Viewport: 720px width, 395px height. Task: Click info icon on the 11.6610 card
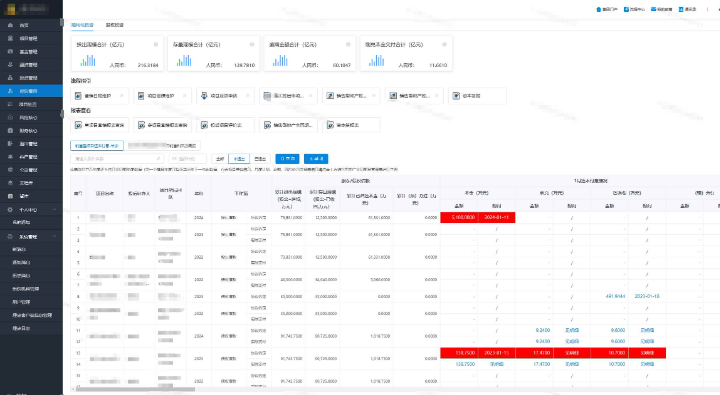click(x=444, y=45)
